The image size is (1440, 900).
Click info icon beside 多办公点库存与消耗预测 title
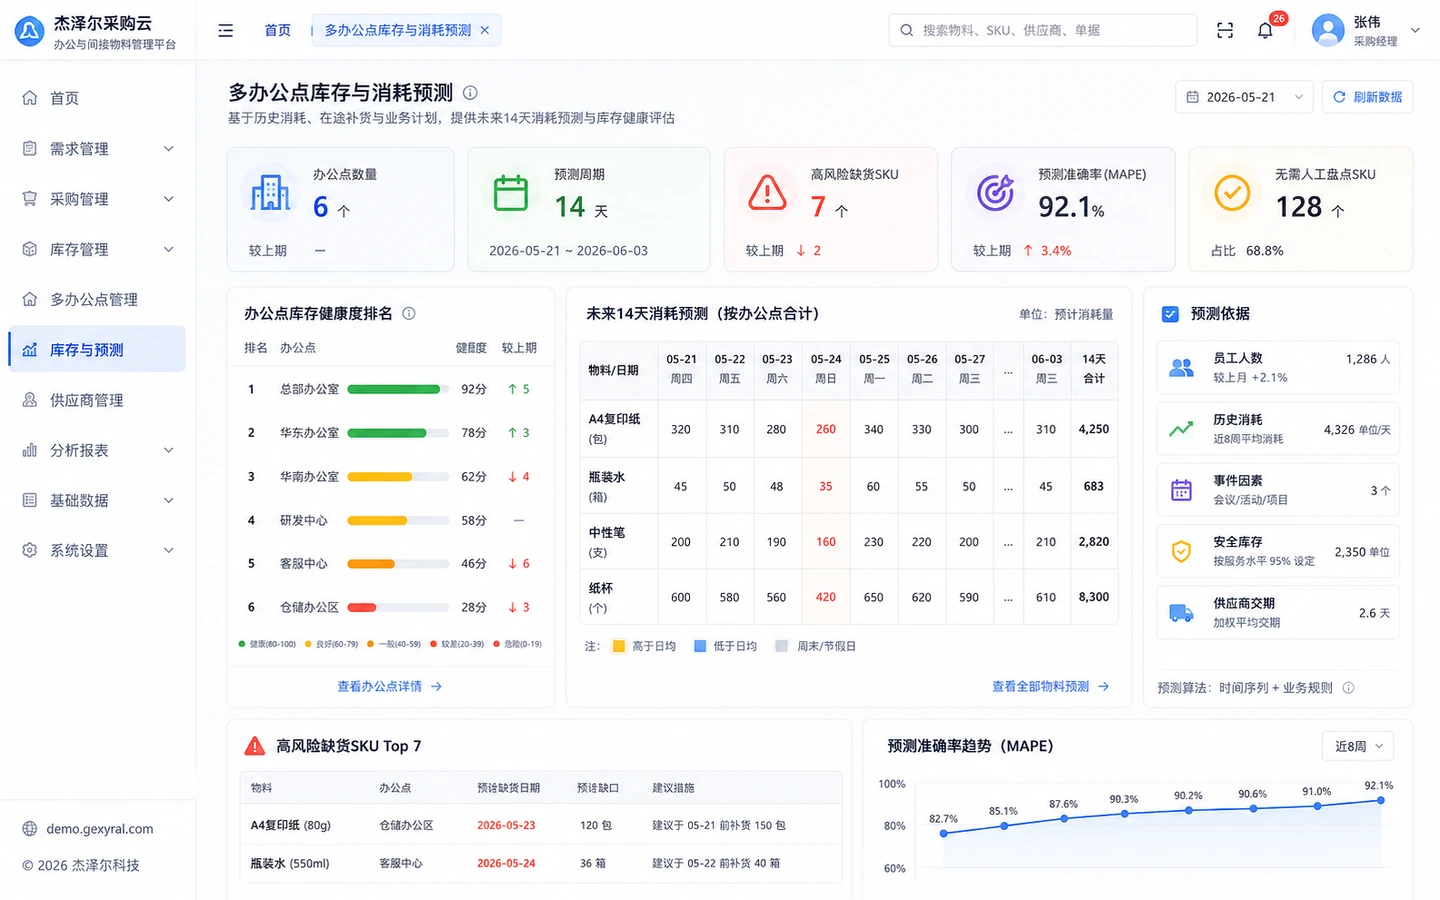[470, 93]
